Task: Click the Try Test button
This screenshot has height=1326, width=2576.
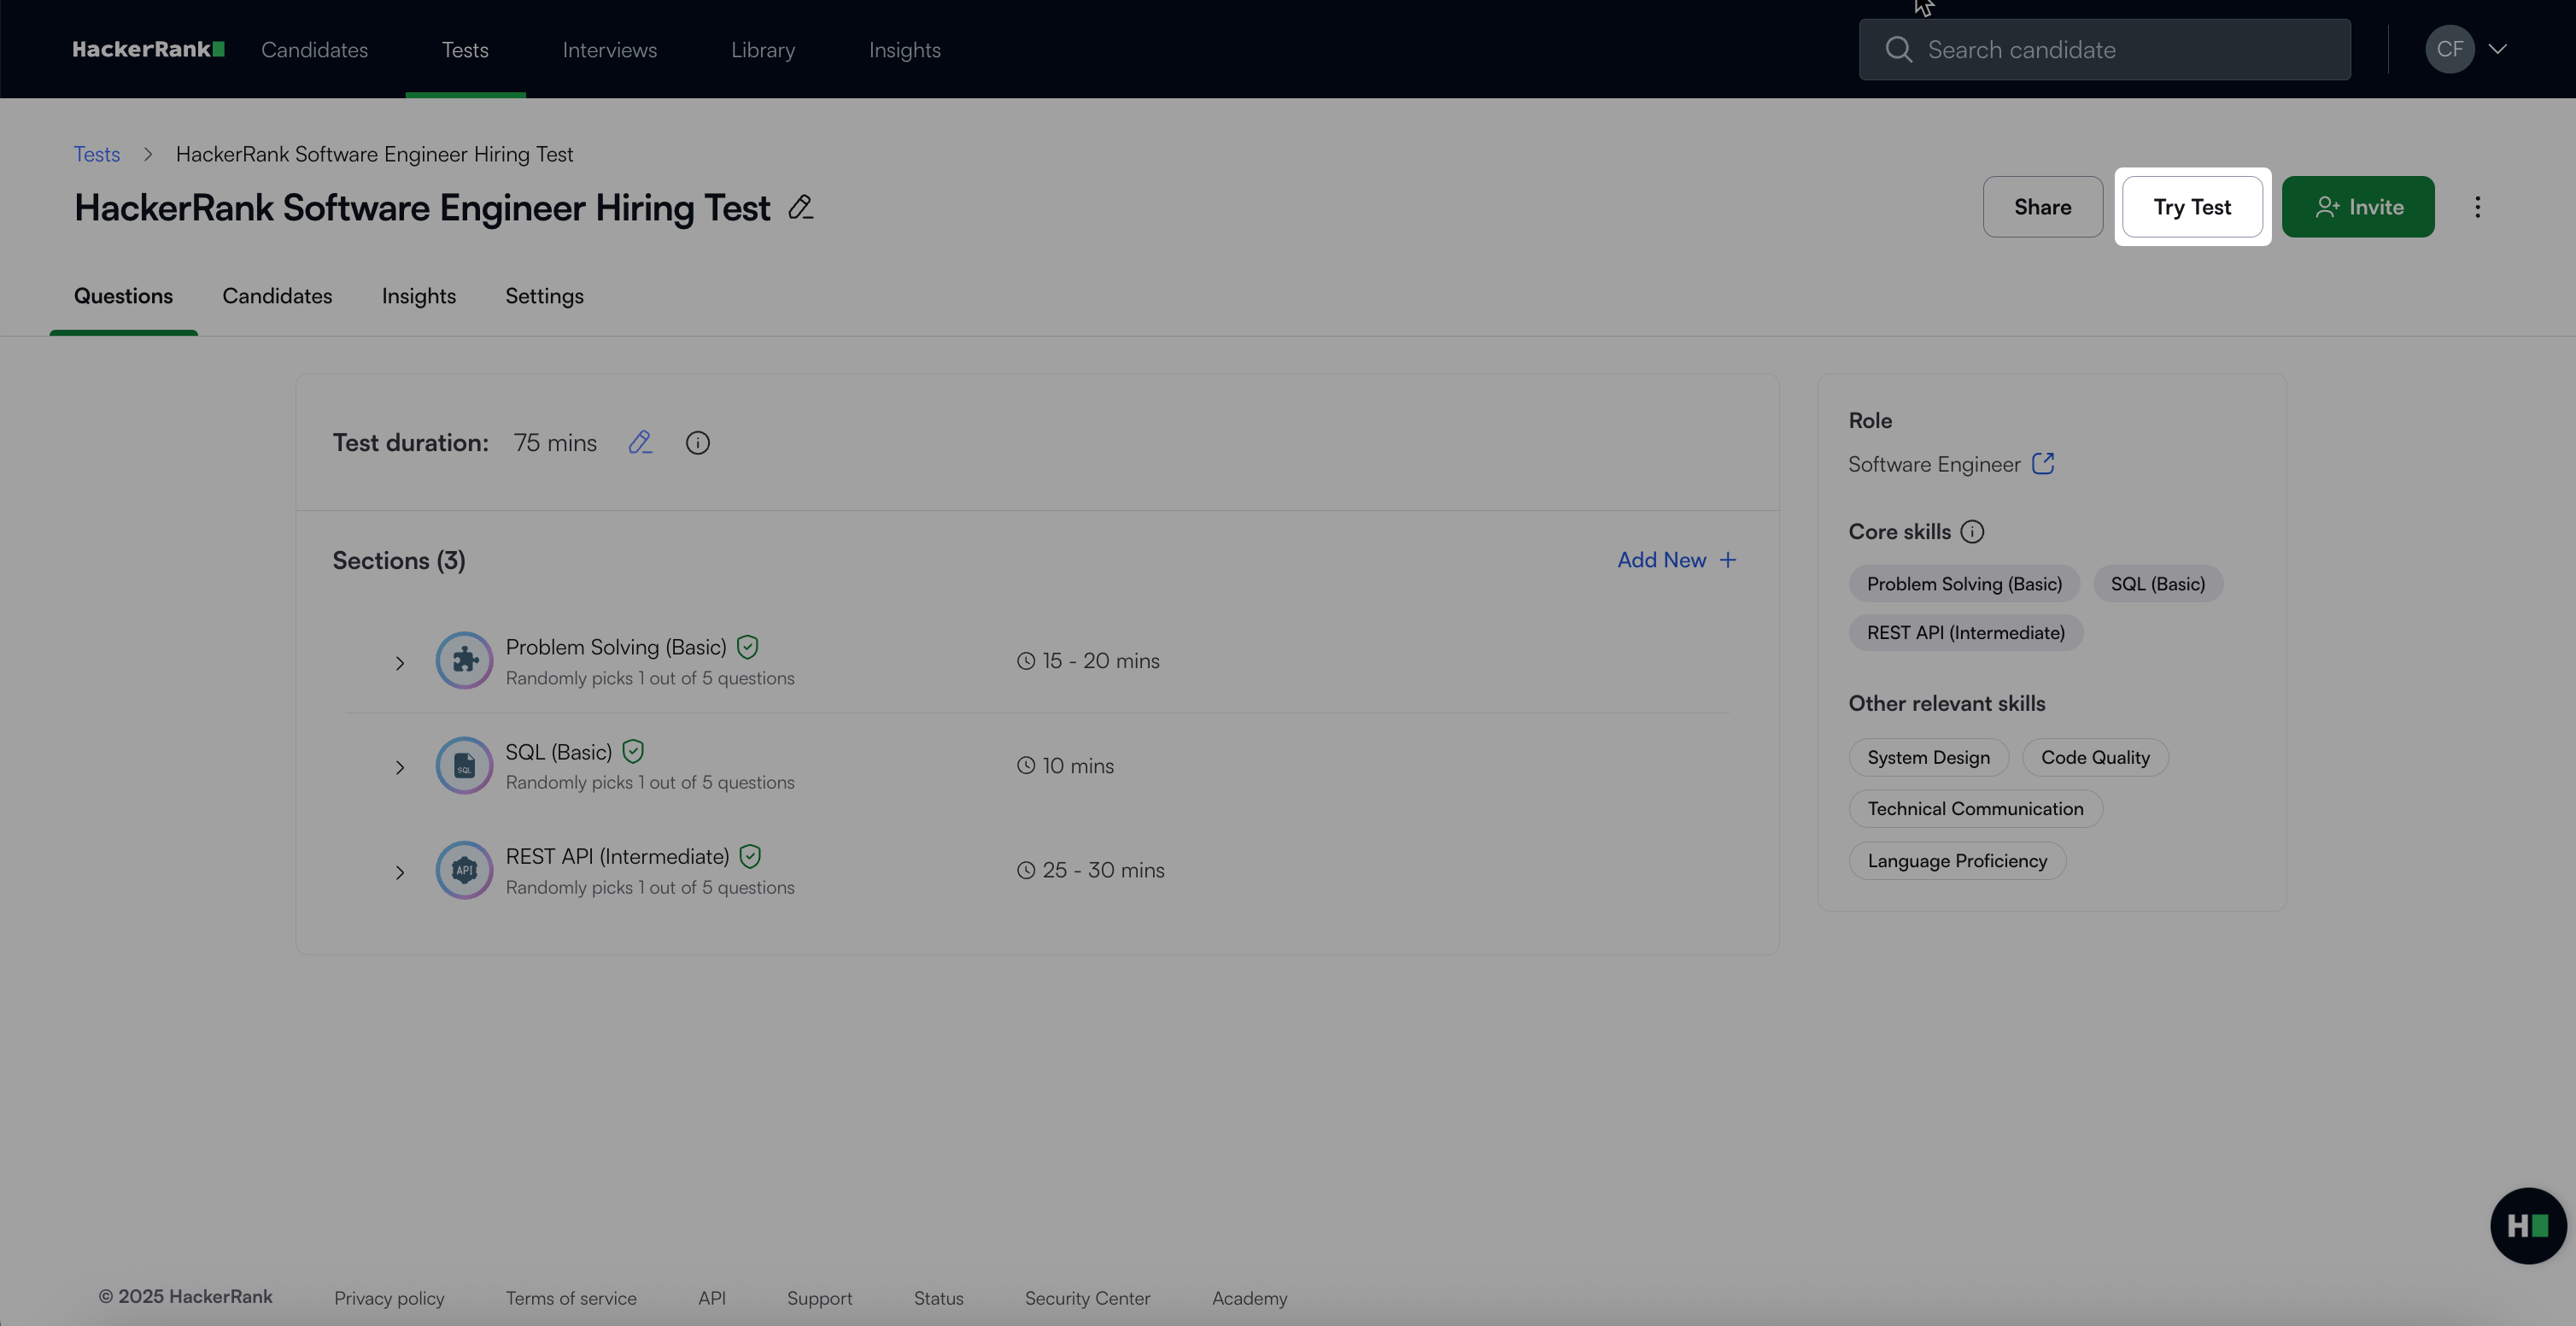Action: [2192, 207]
